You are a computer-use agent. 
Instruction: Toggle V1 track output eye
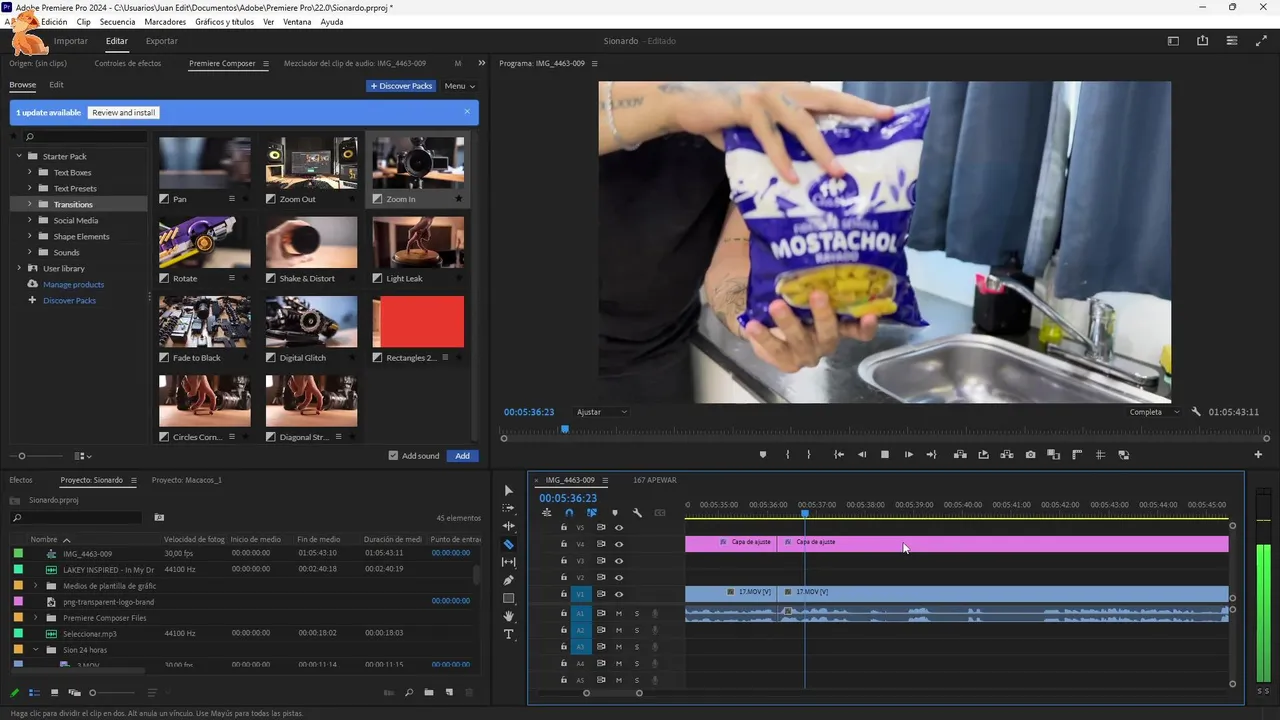coord(619,594)
